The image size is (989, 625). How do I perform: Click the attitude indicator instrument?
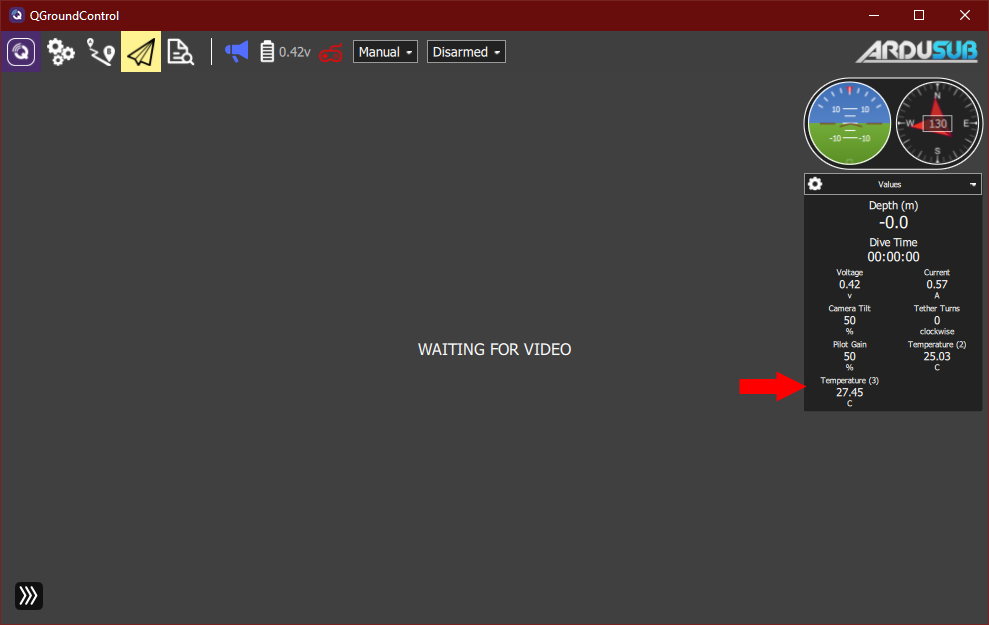(849, 124)
